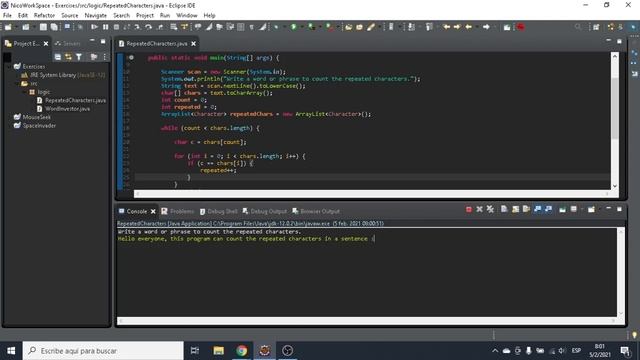Collapse the src folder node
Viewport: 640px width, 360px height.
[x=16, y=83]
